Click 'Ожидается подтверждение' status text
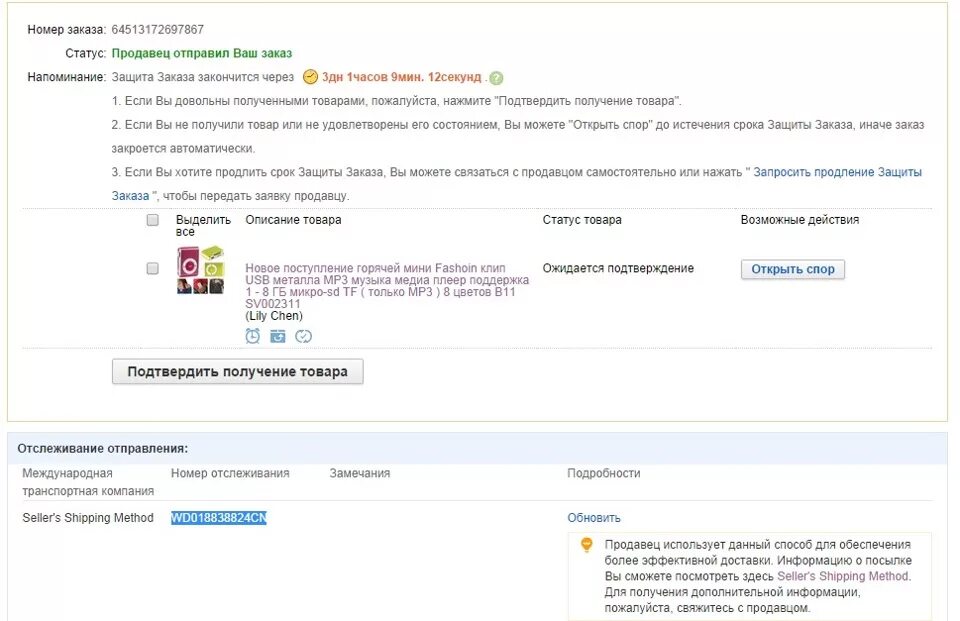 (x=618, y=268)
